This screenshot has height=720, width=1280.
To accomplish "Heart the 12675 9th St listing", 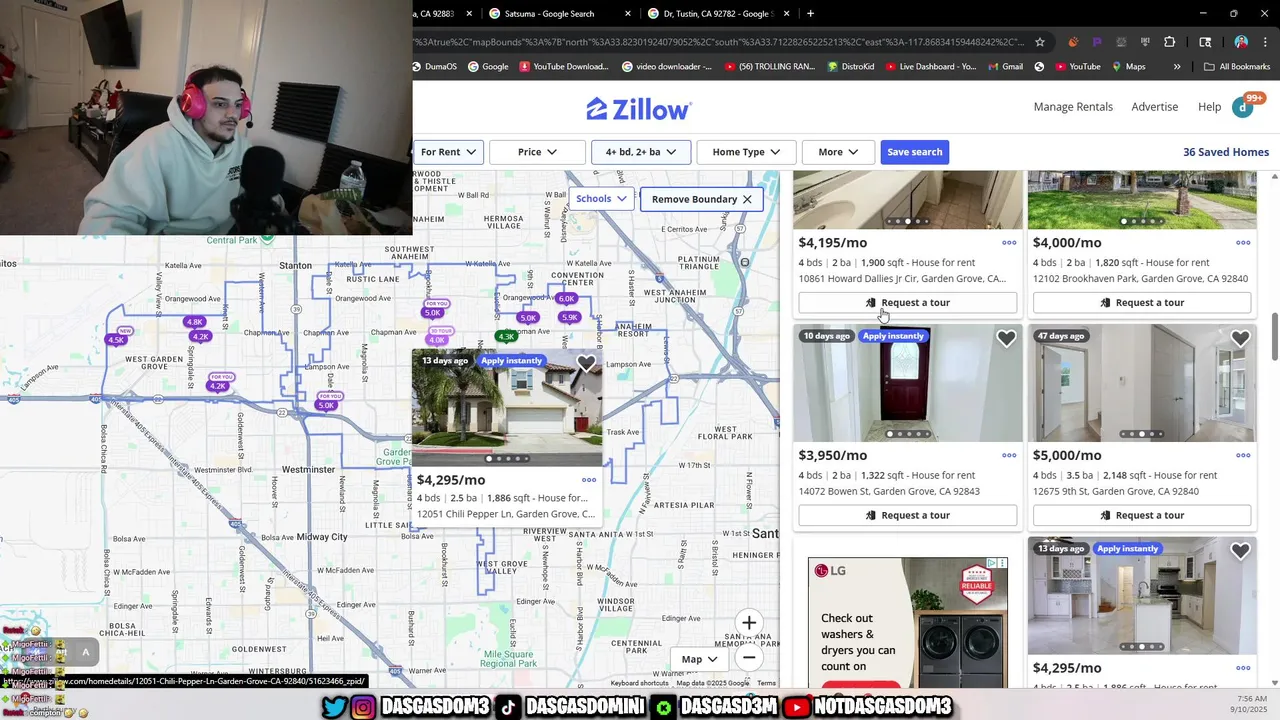I will pyautogui.click(x=1240, y=339).
